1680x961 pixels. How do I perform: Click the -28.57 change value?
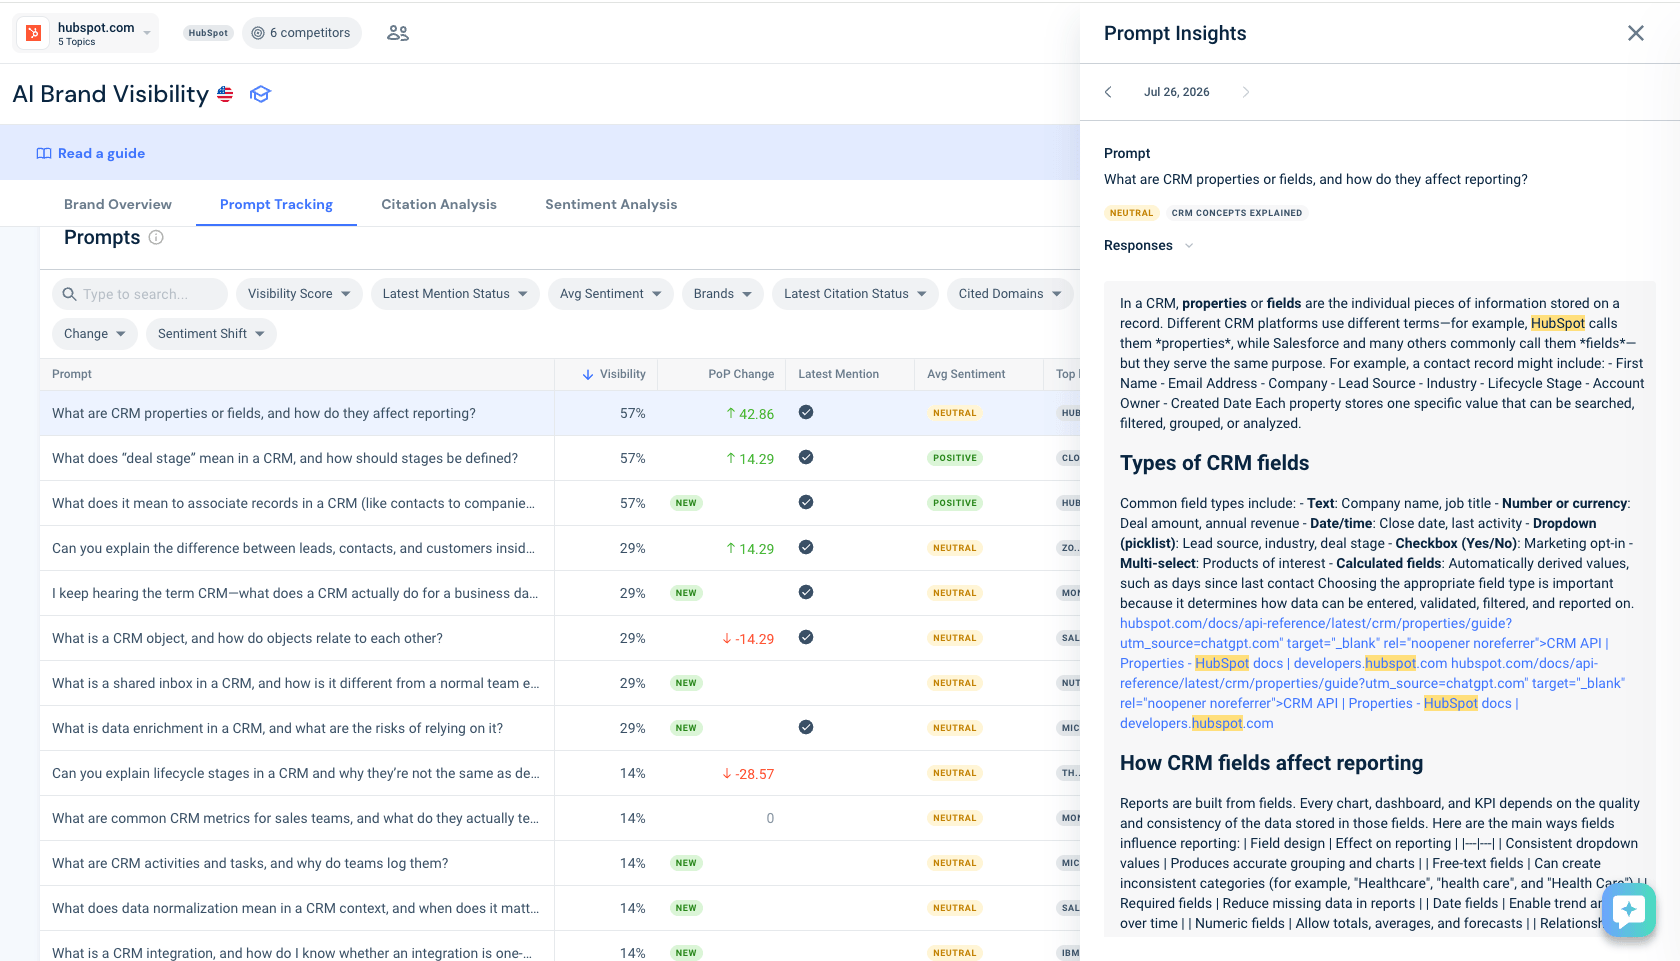[748, 774]
